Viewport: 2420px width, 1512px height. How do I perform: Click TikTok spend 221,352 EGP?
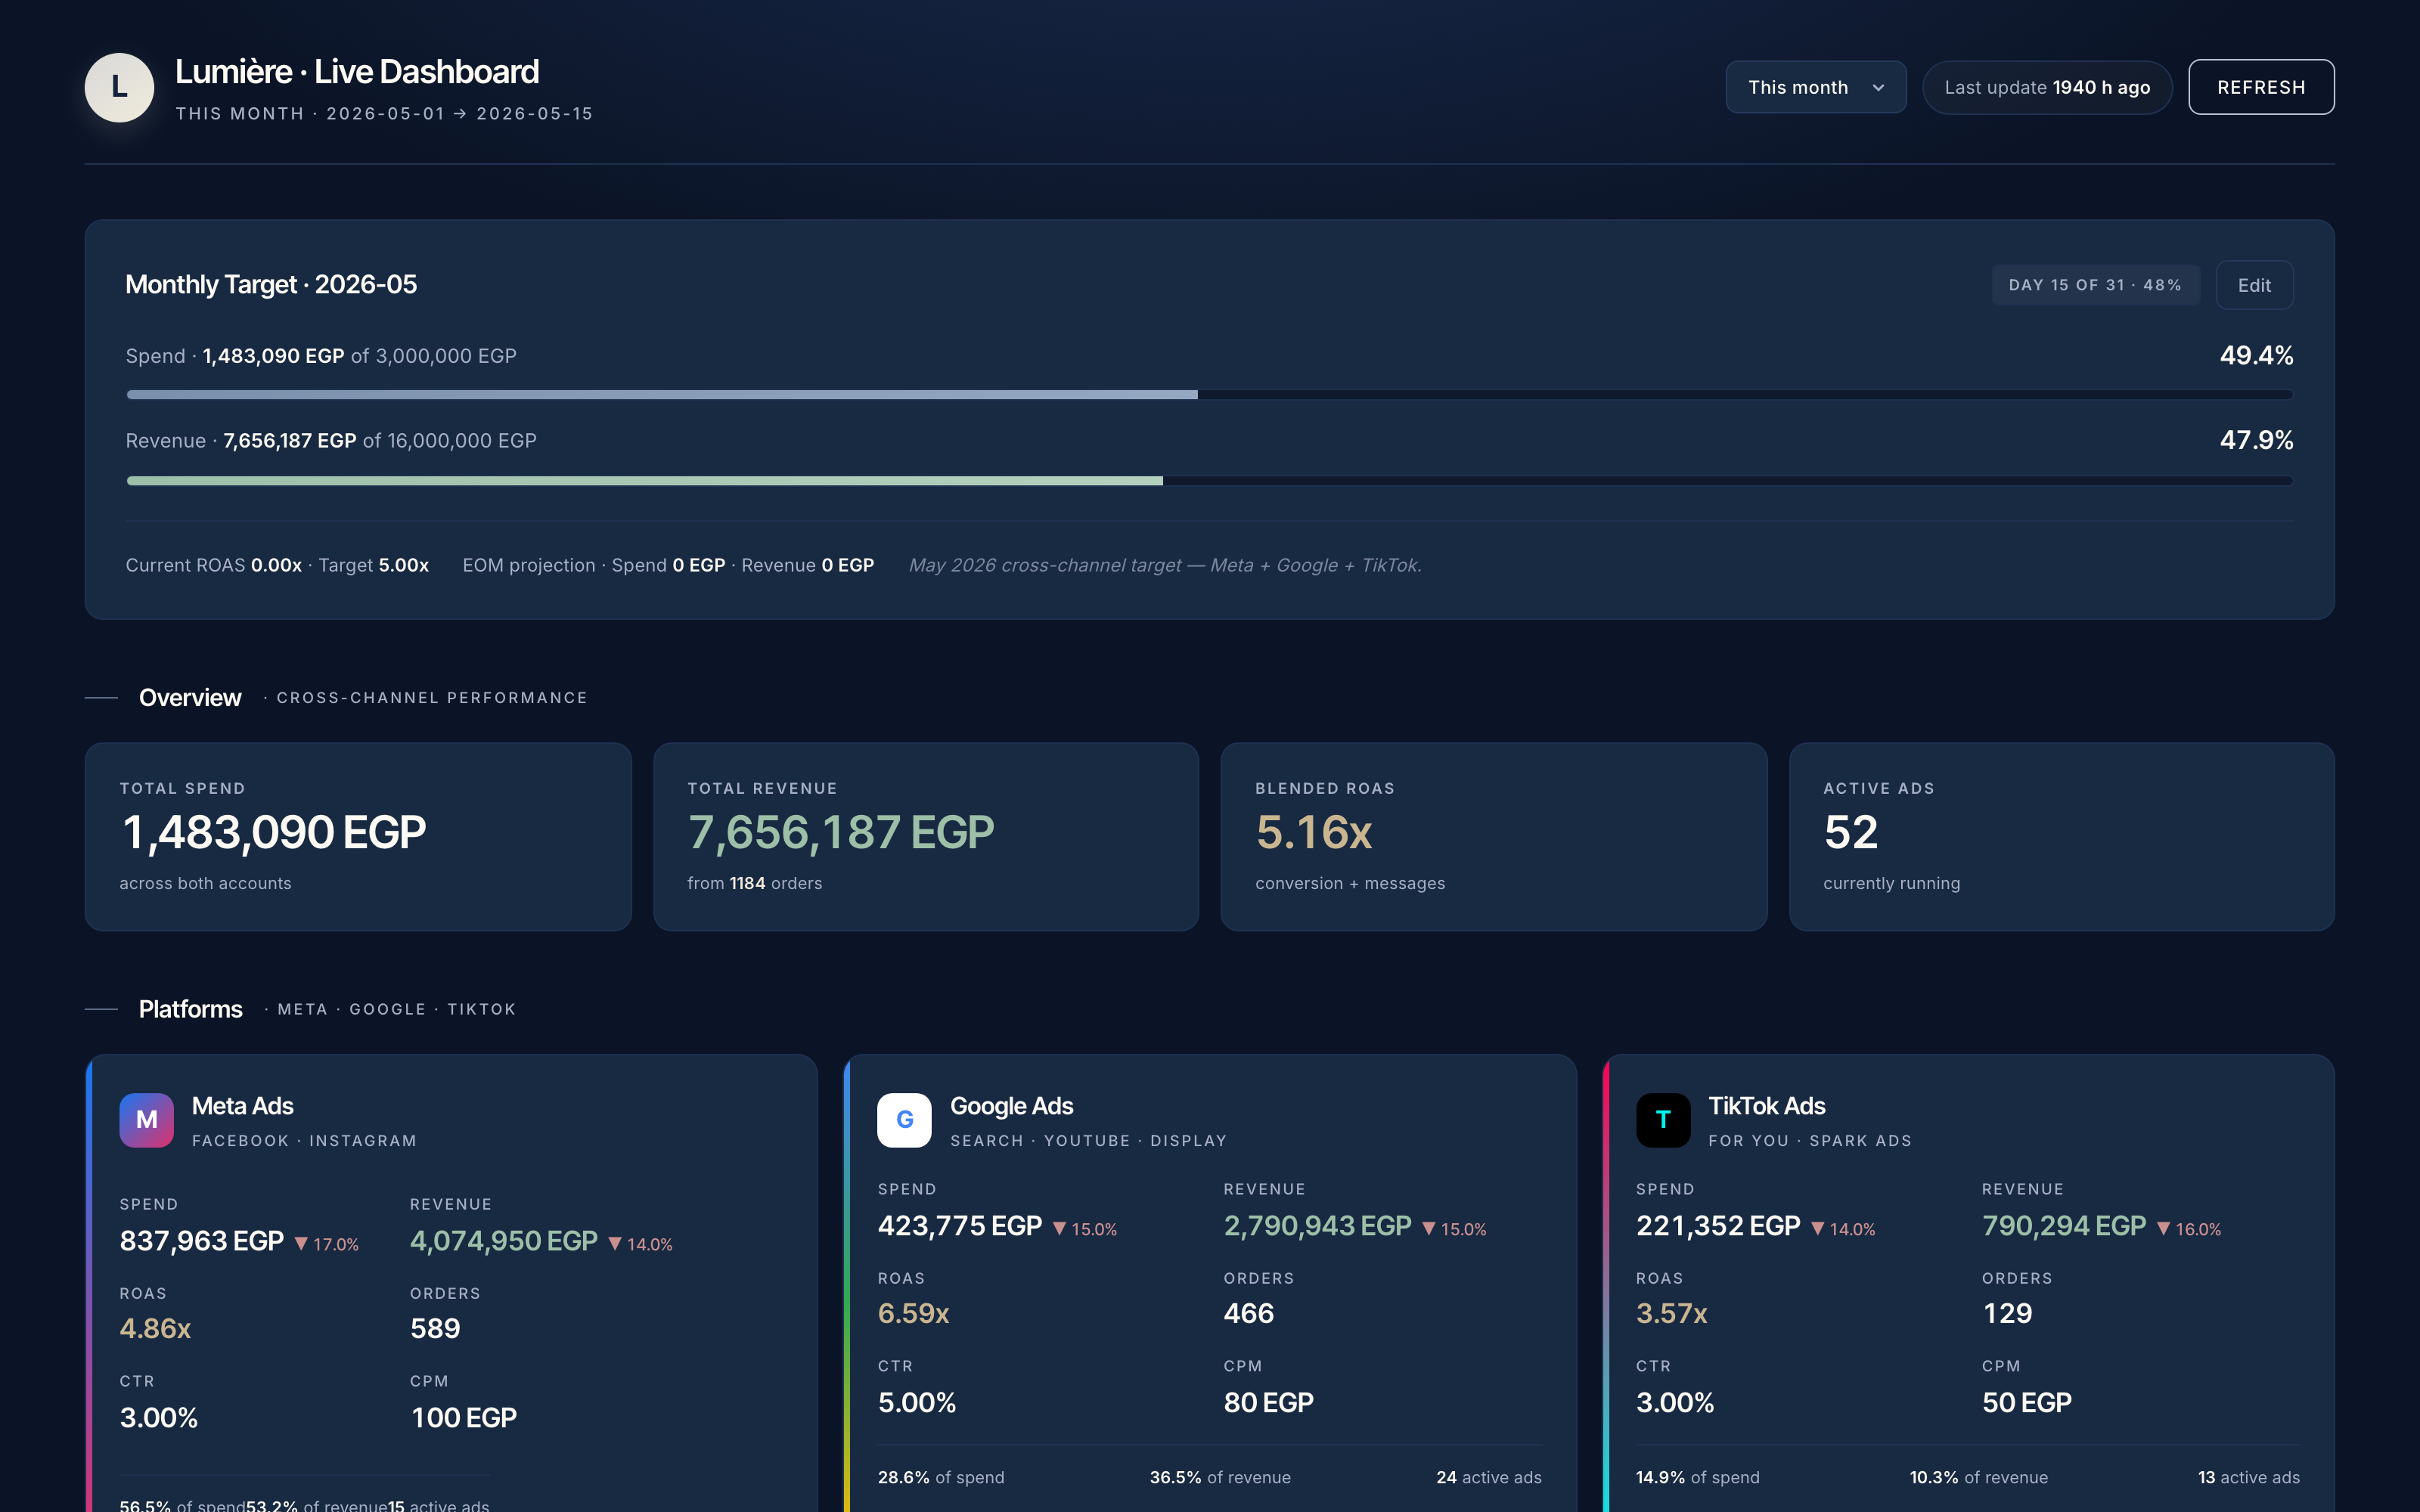pos(1718,1226)
